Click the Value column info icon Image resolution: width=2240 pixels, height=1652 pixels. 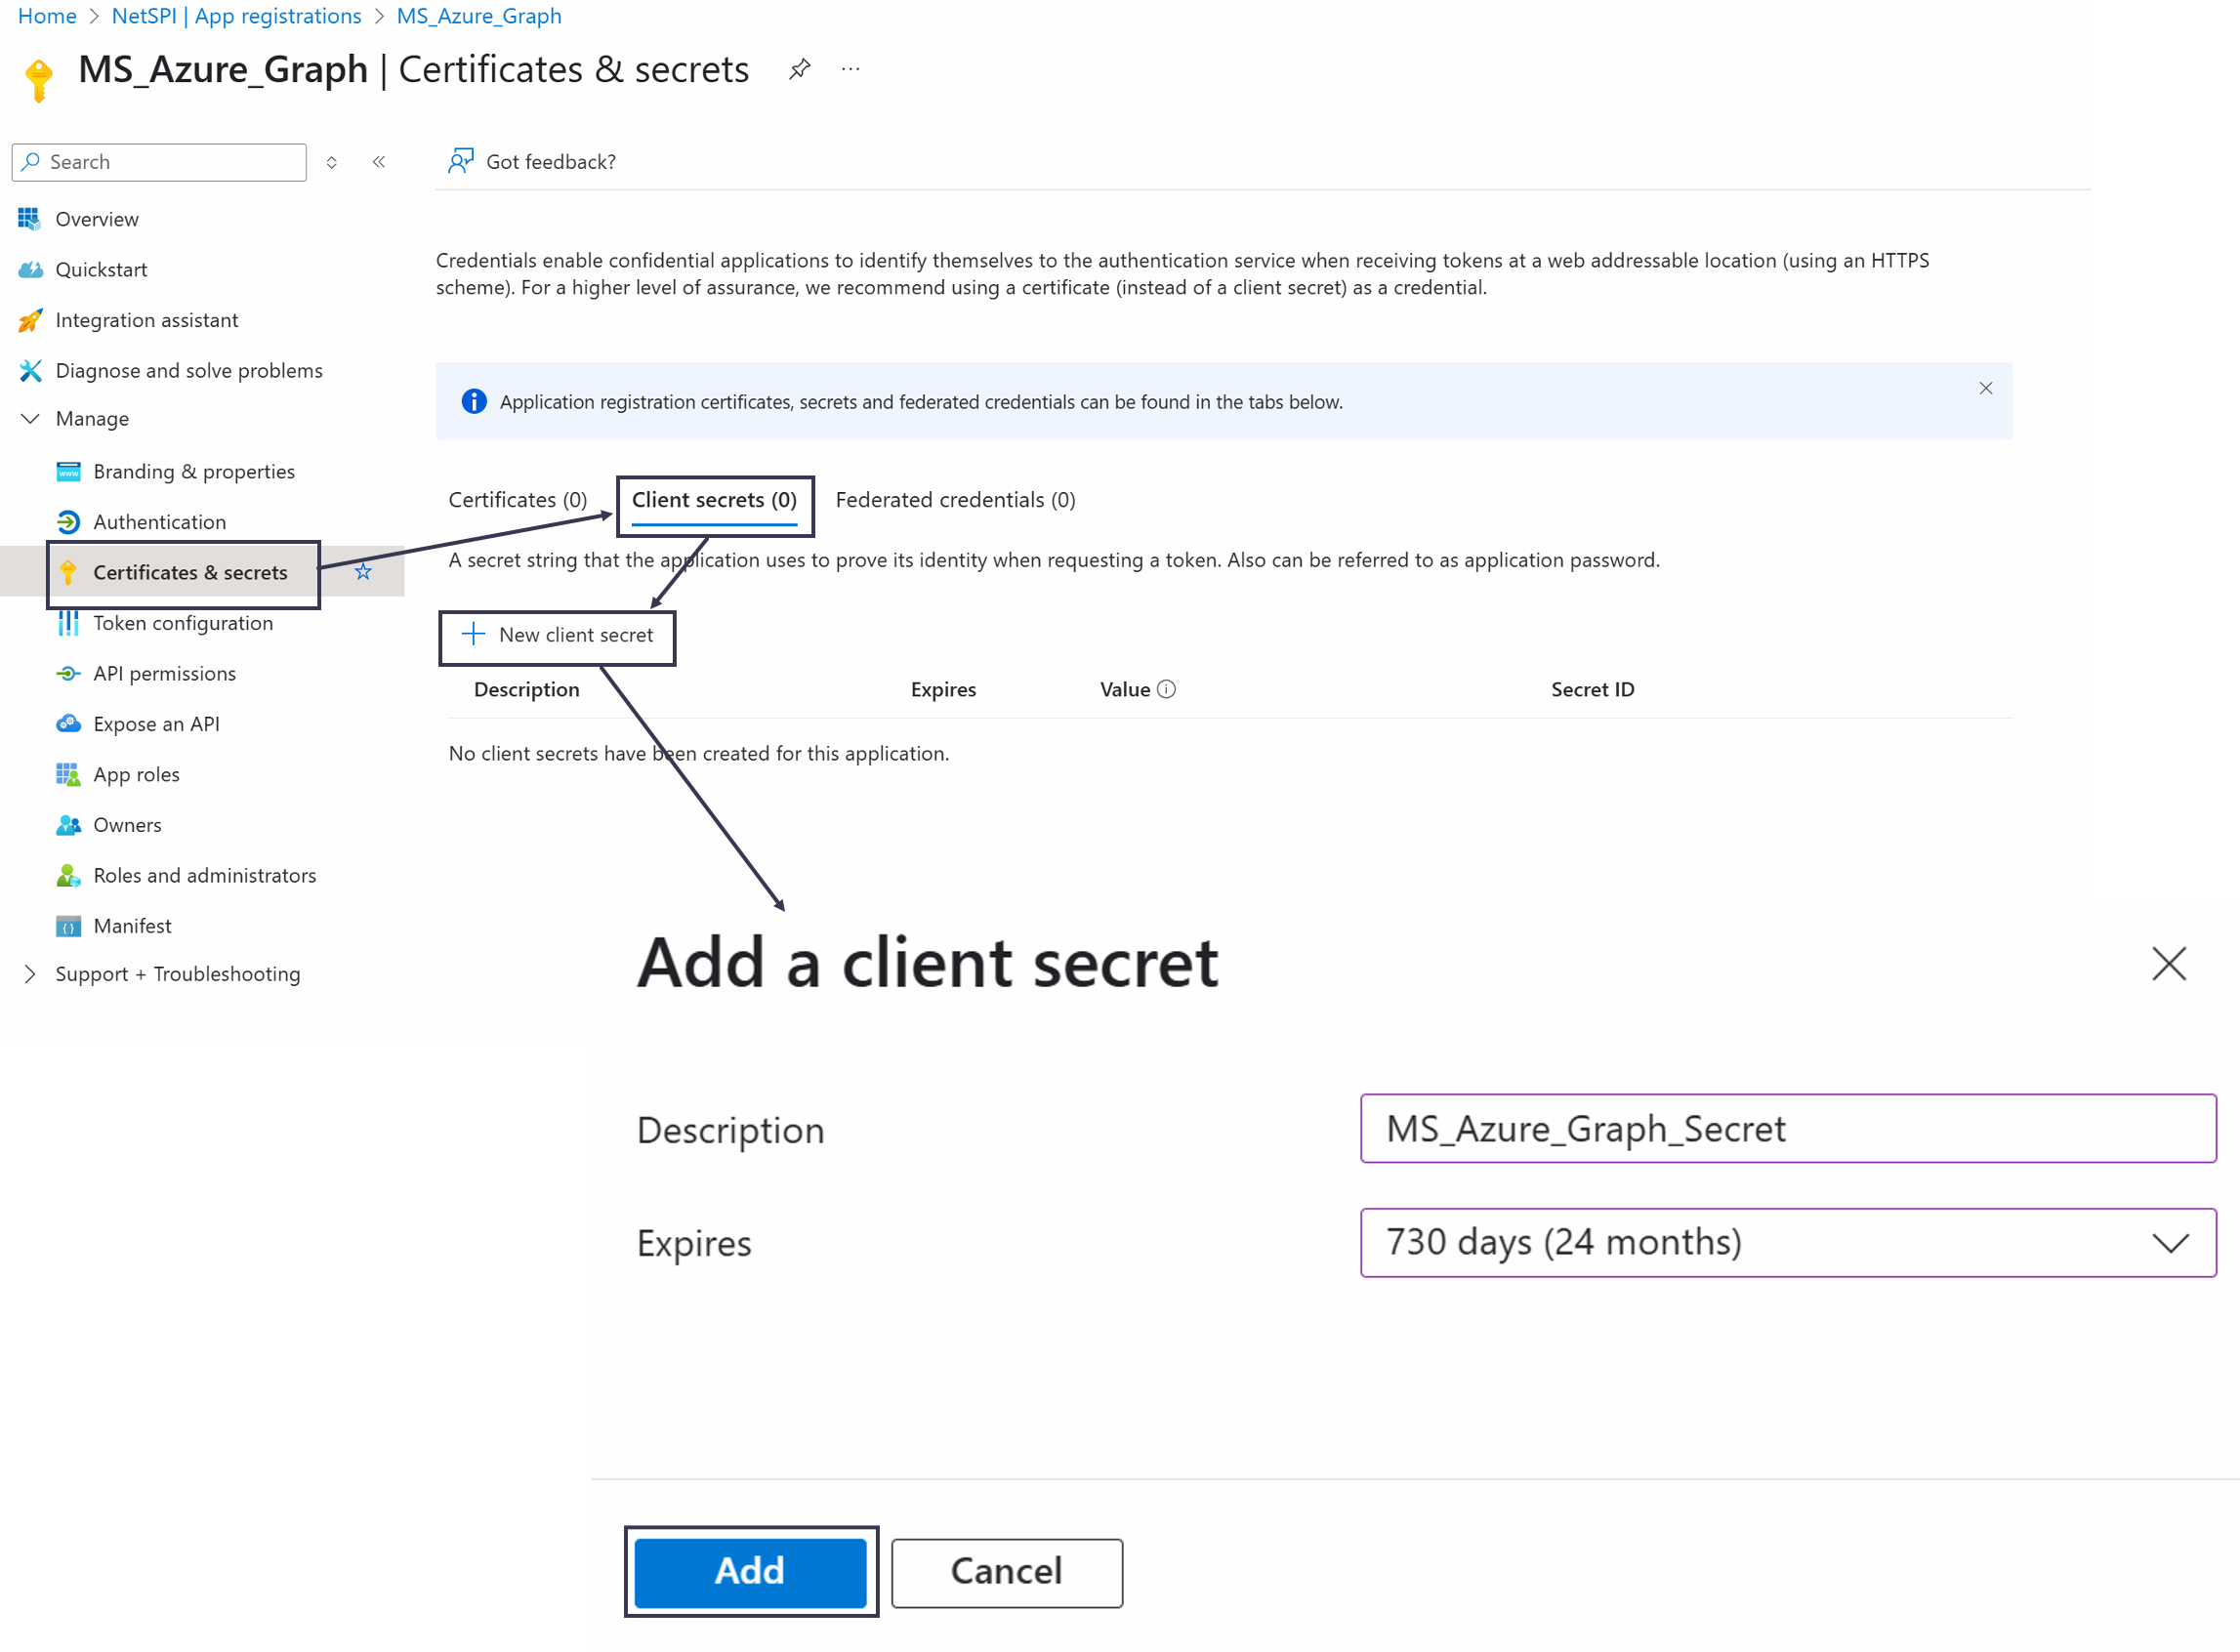[x=1166, y=690]
